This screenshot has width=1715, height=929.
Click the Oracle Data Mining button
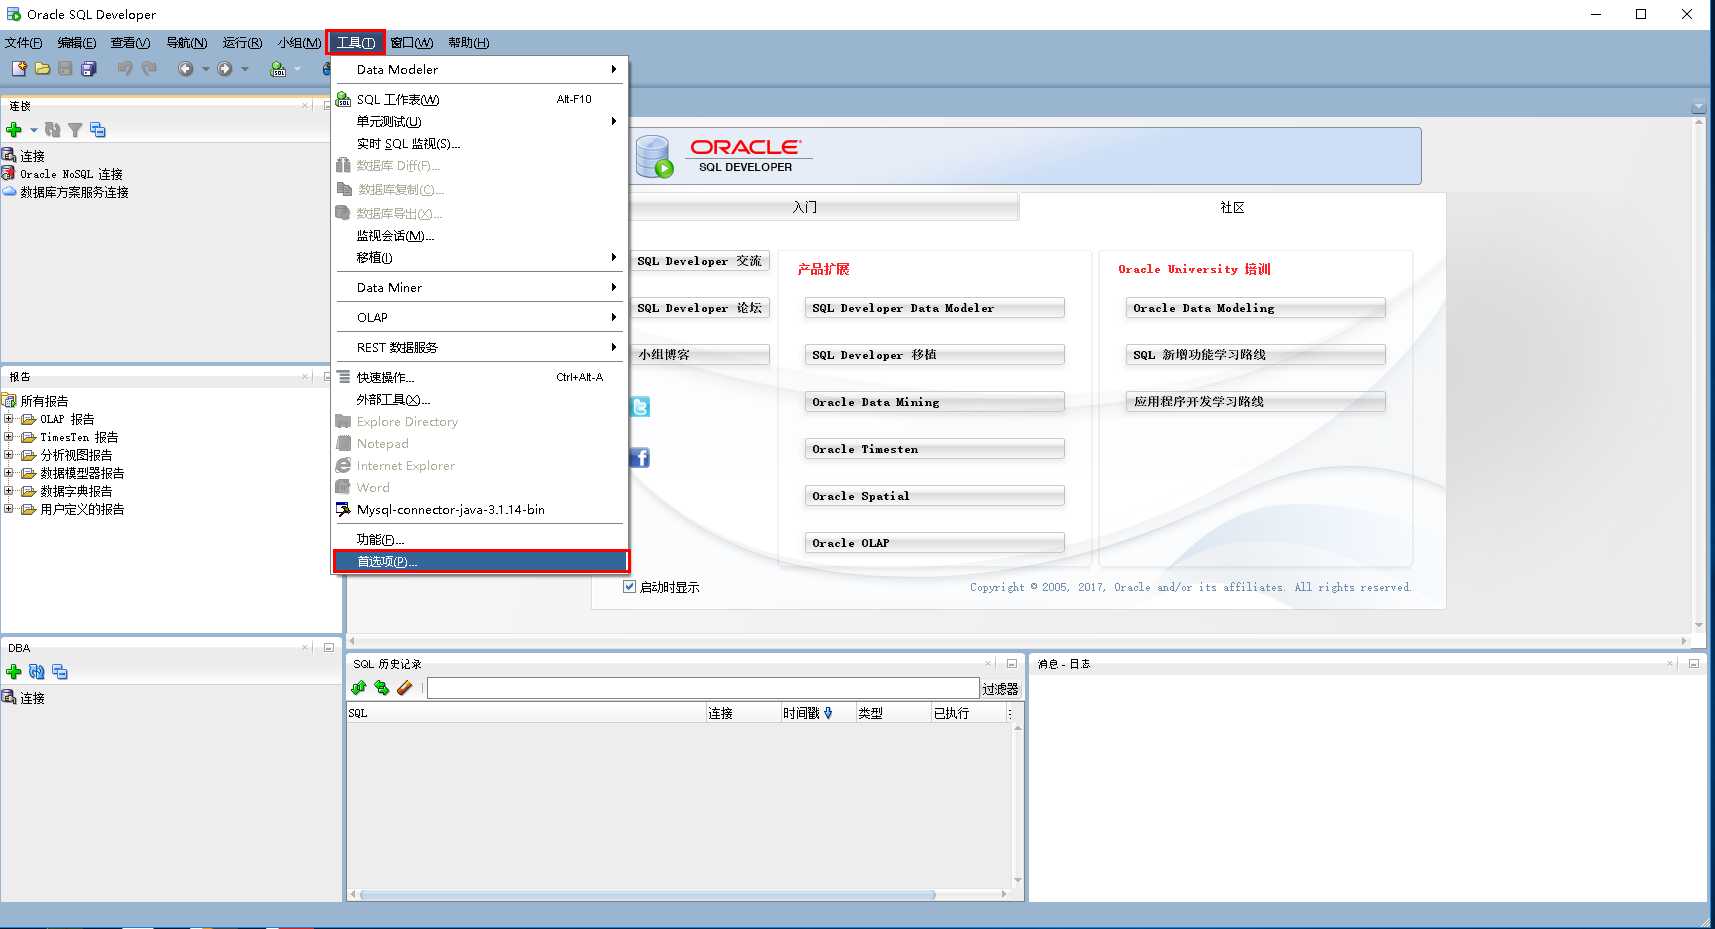click(x=934, y=402)
